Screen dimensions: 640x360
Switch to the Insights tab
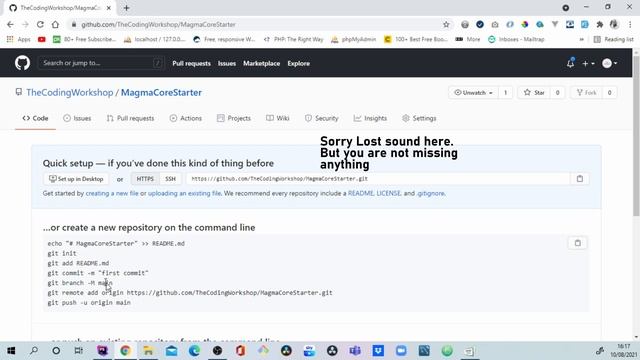pyautogui.click(x=370, y=118)
